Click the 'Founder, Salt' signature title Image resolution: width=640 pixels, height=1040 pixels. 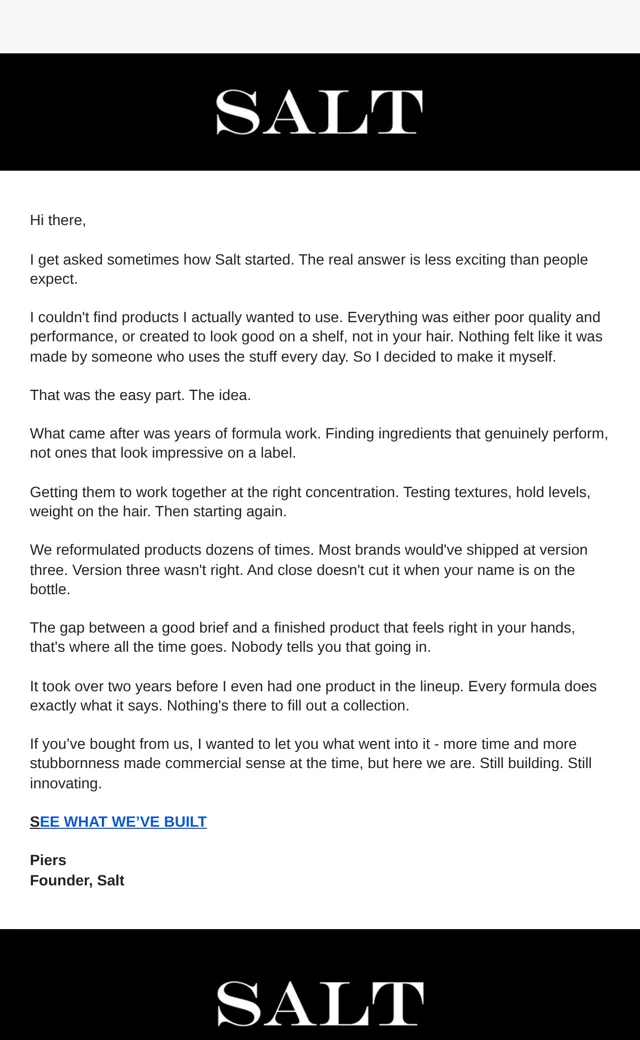(77, 880)
